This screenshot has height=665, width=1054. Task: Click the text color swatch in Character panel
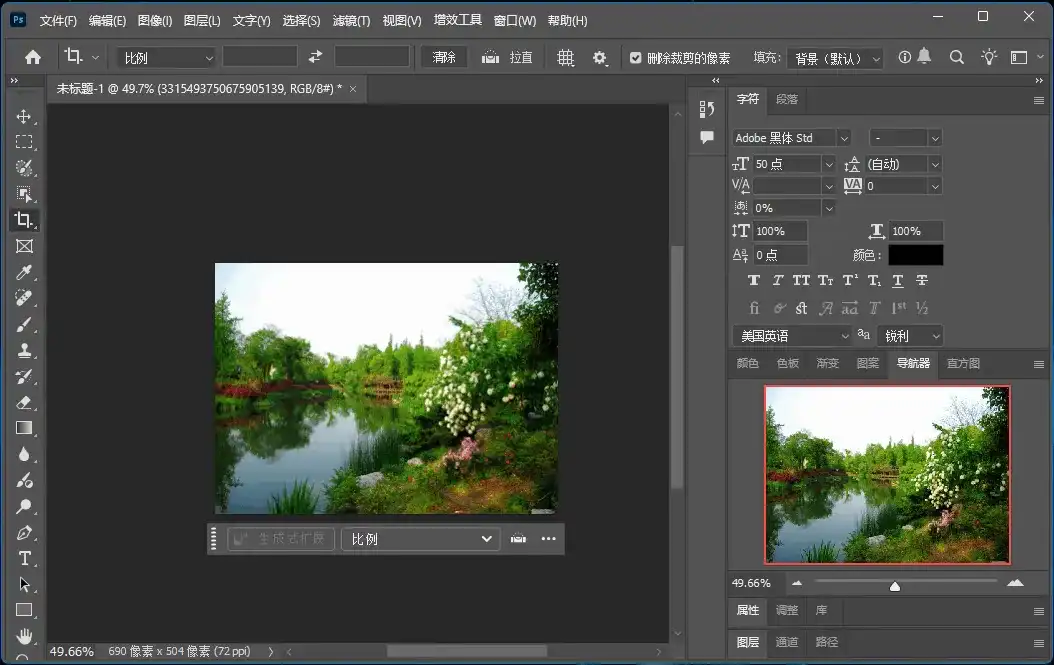[917, 254]
